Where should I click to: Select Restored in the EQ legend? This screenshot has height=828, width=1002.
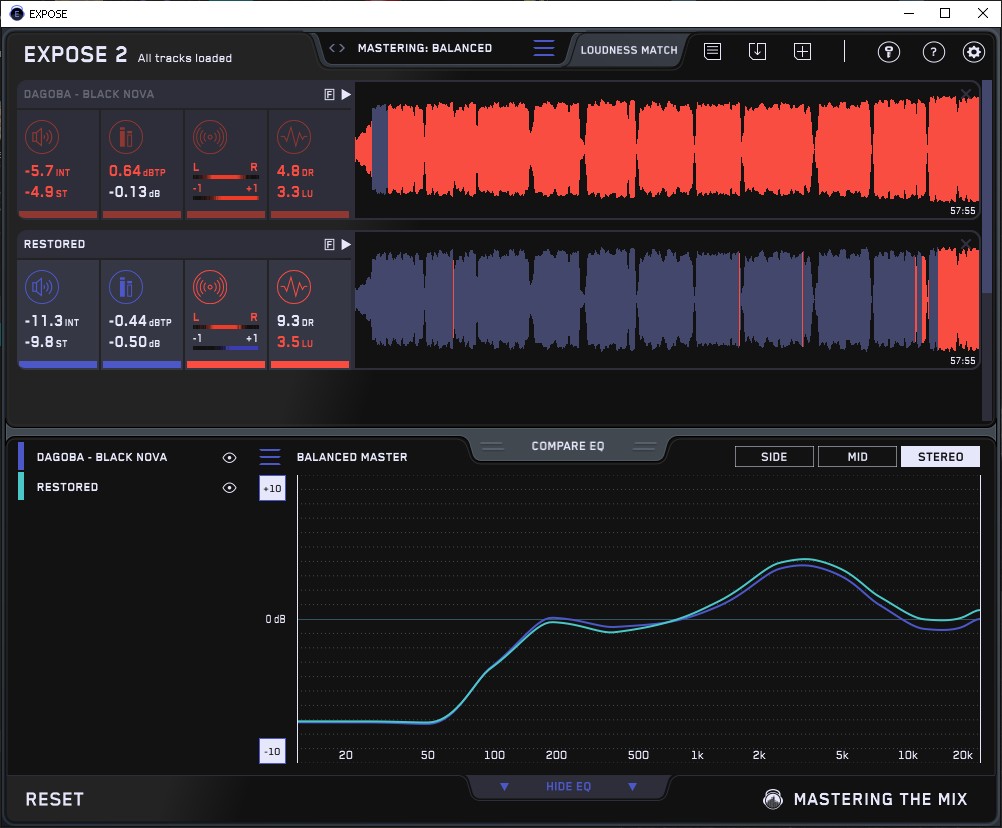coord(67,487)
